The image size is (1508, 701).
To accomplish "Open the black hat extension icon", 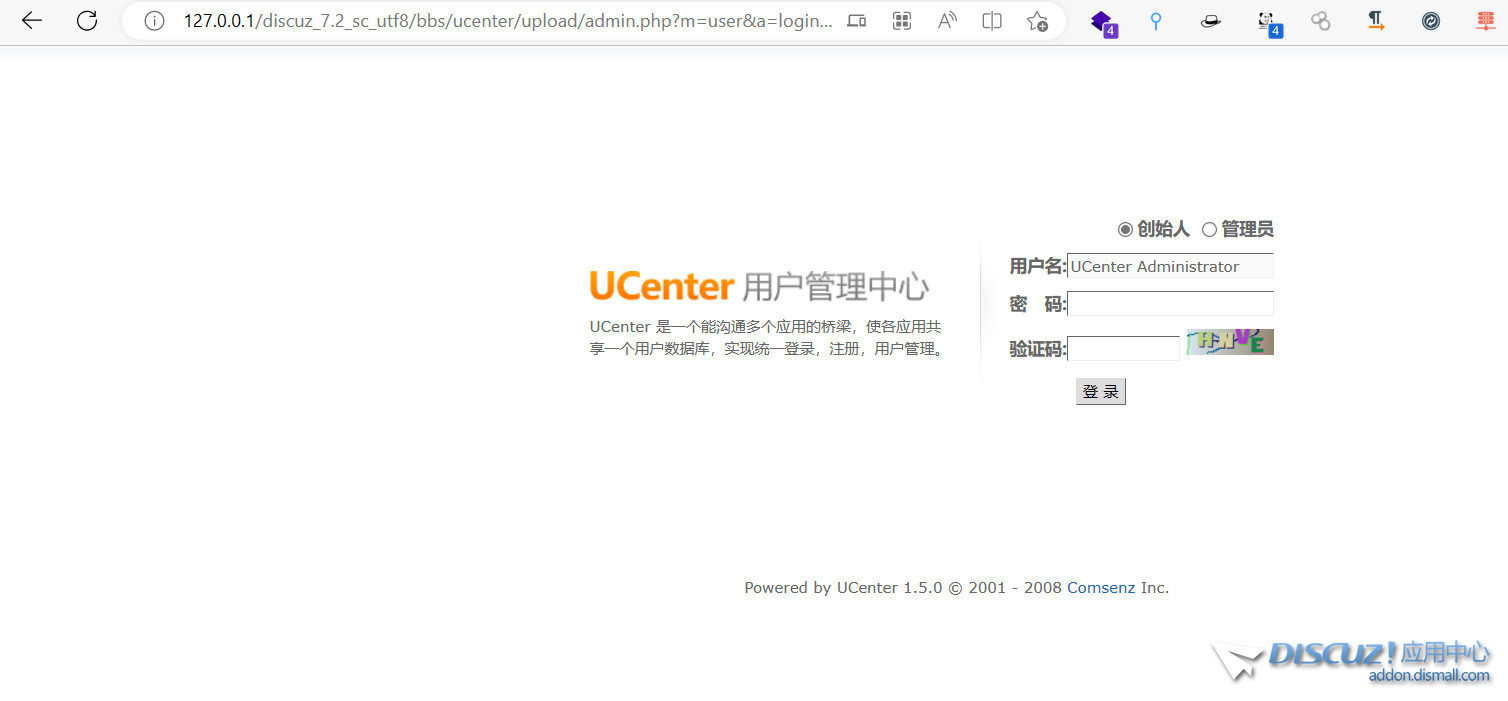I will pyautogui.click(x=1210, y=20).
